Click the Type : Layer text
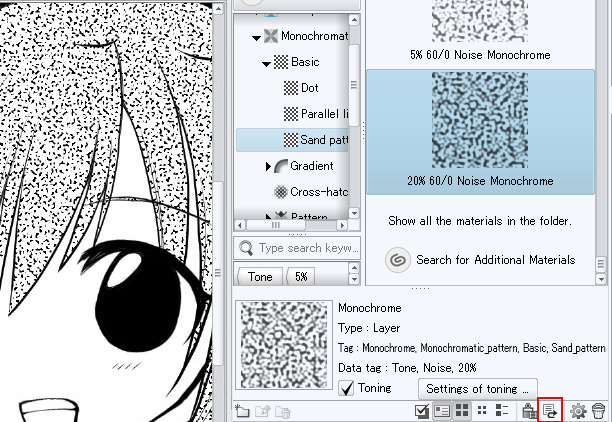Viewport: 612px width, 422px height. (x=369, y=328)
